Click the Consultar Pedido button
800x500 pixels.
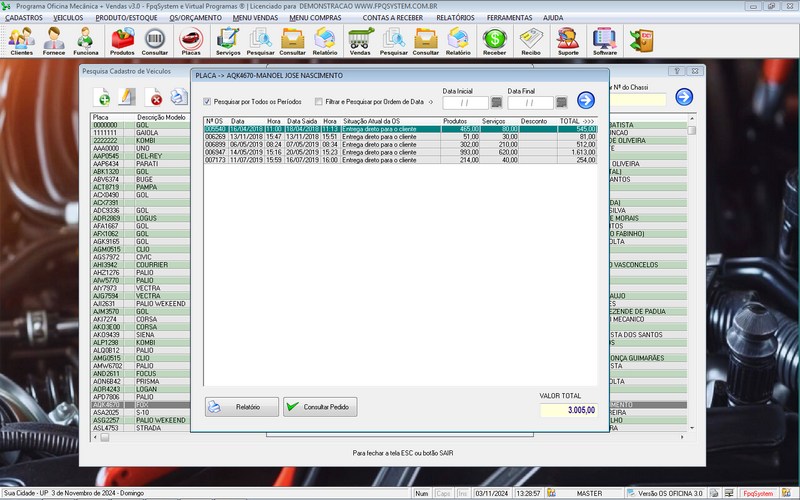click(319, 407)
